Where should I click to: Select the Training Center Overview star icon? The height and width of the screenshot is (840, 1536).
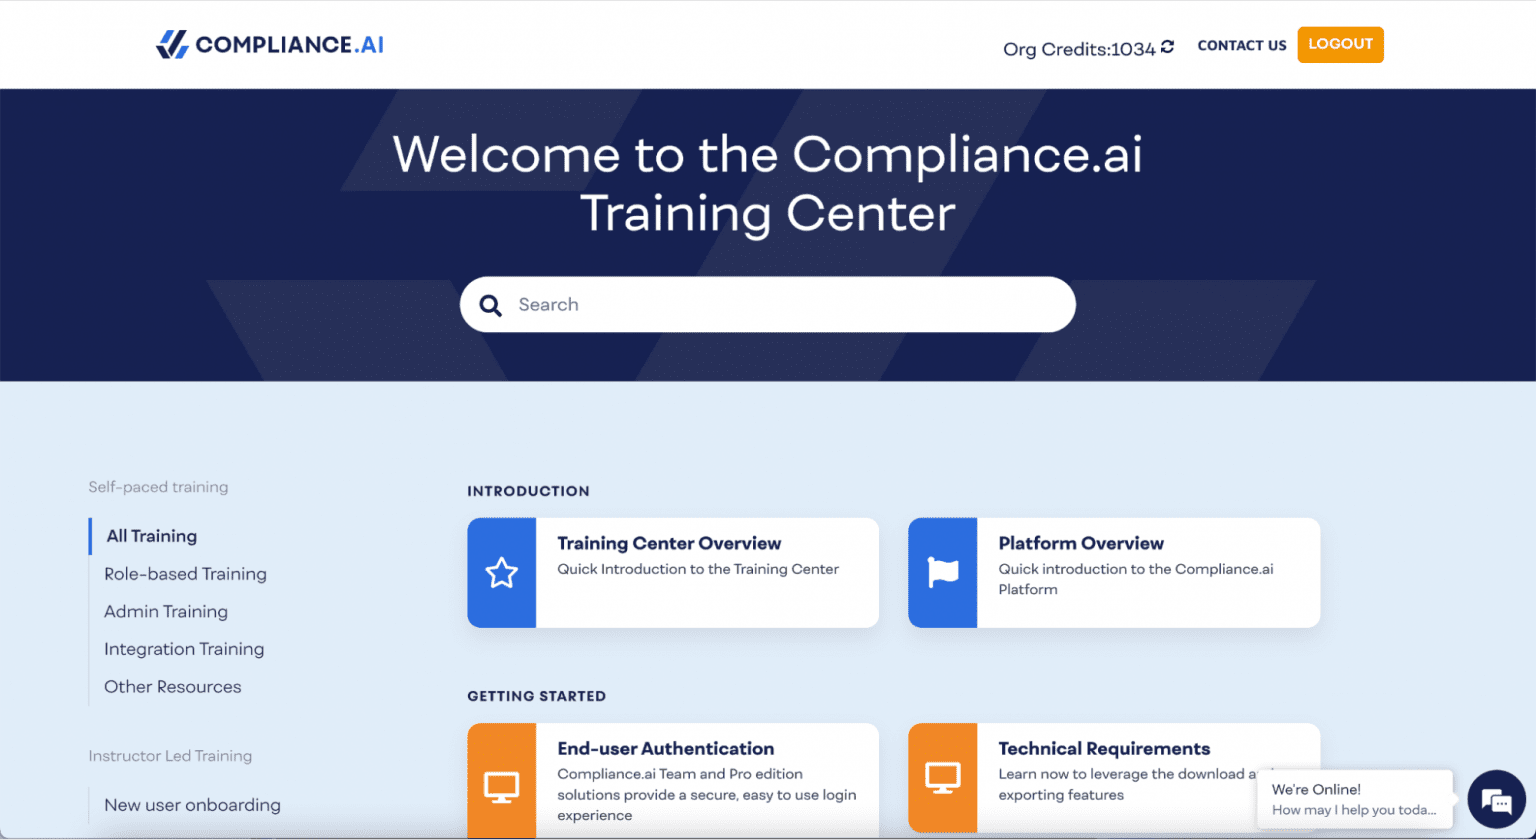coord(502,572)
